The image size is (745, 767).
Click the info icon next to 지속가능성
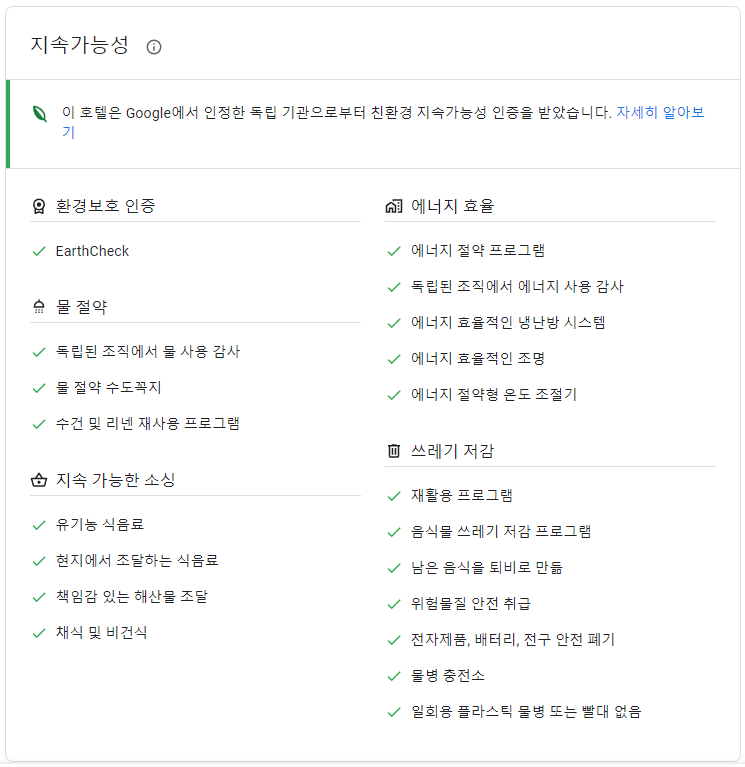[154, 47]
